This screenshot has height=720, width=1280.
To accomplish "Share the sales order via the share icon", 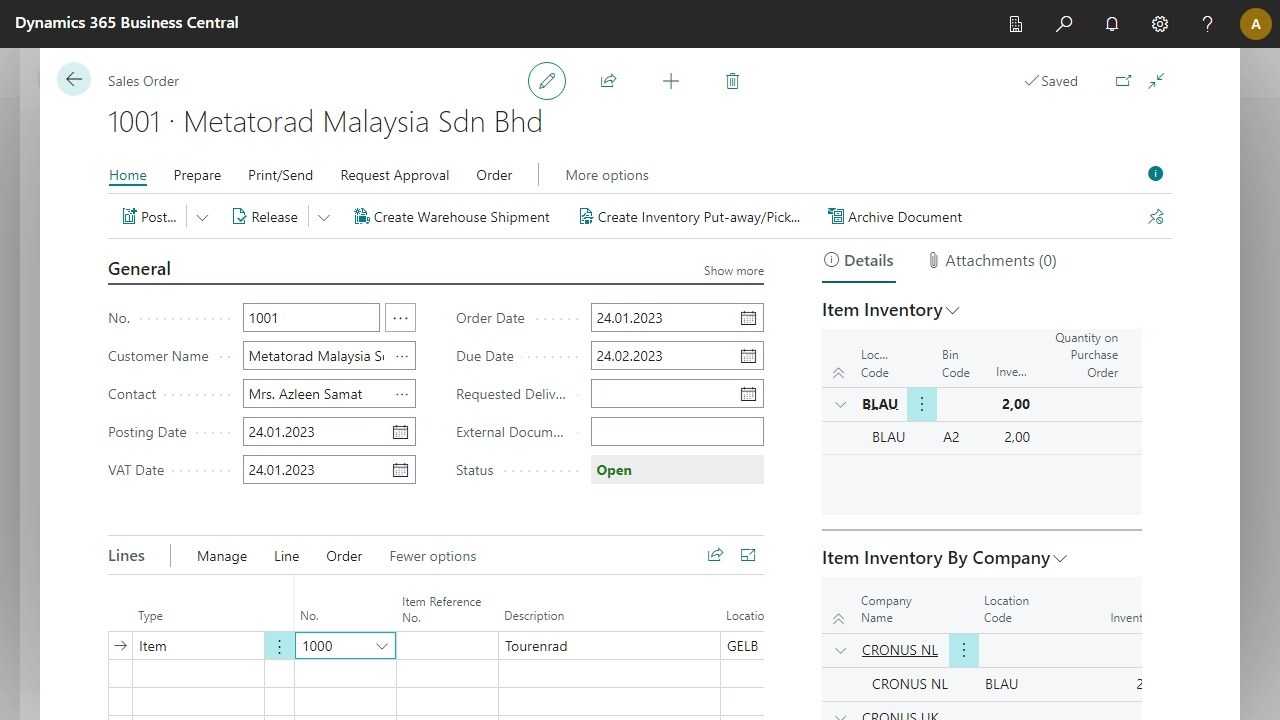I will point(609,81).
